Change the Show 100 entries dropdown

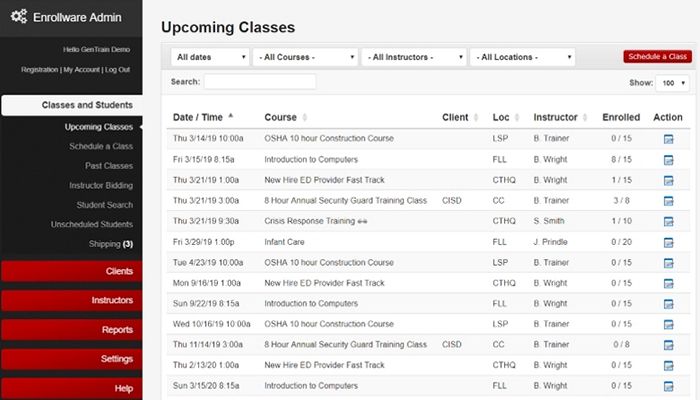tap(671, 83)
